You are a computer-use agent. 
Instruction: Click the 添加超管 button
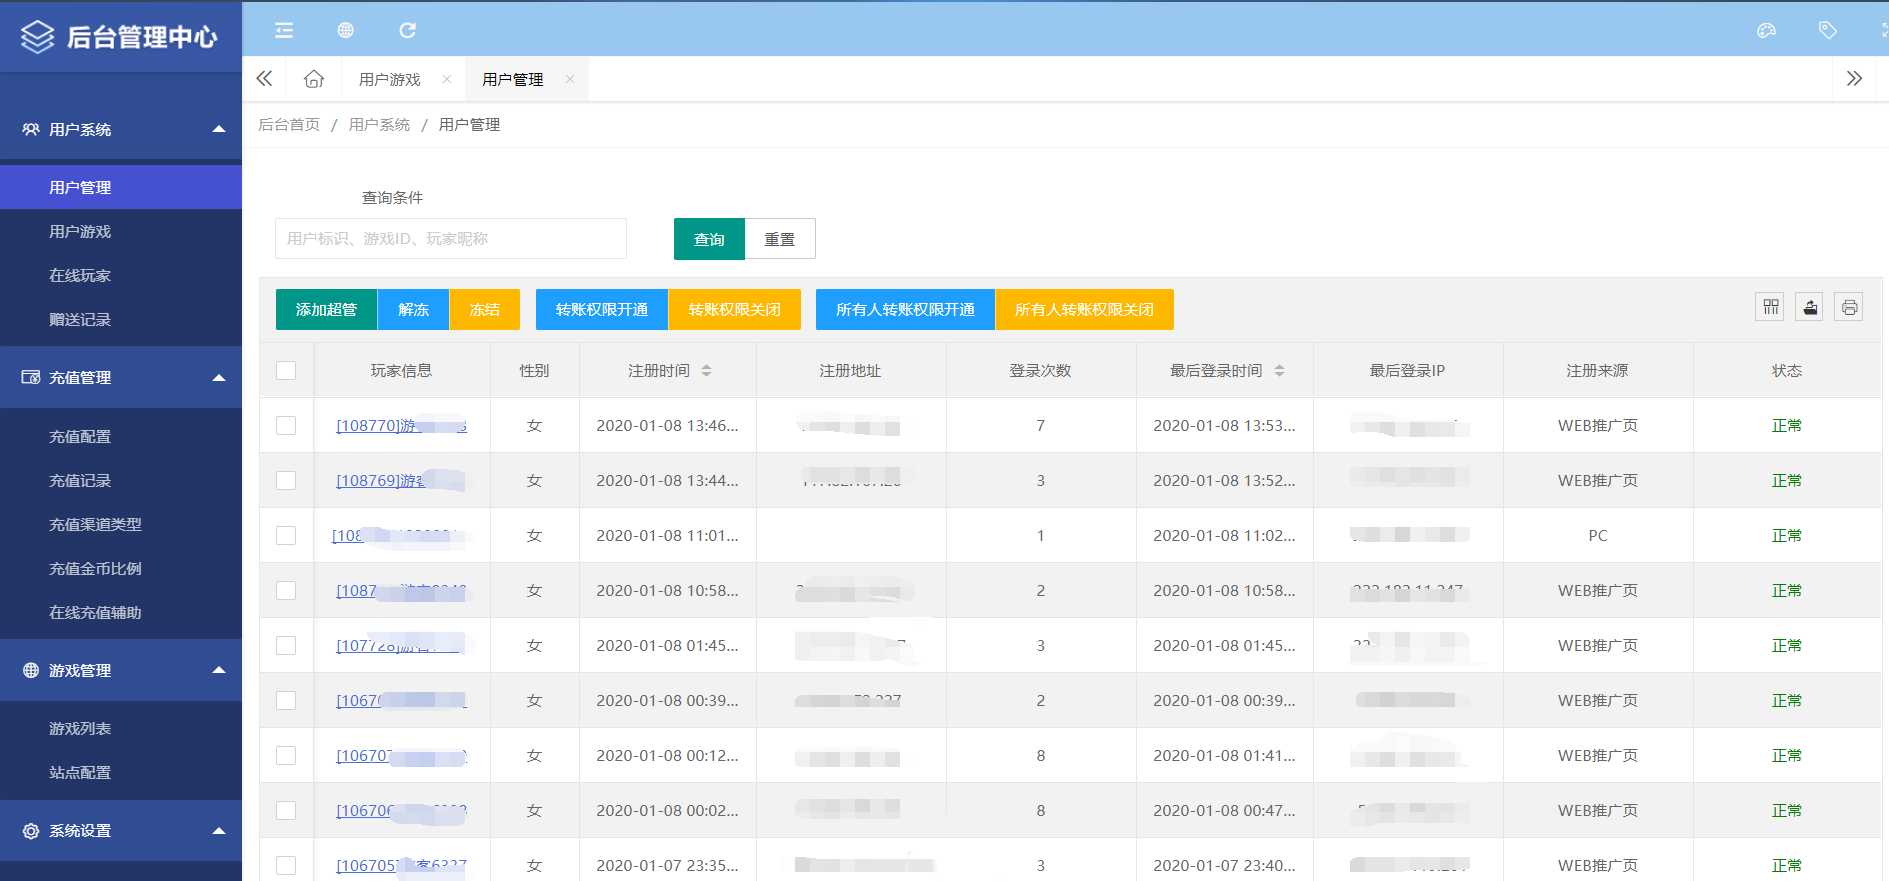click(326, 309)
